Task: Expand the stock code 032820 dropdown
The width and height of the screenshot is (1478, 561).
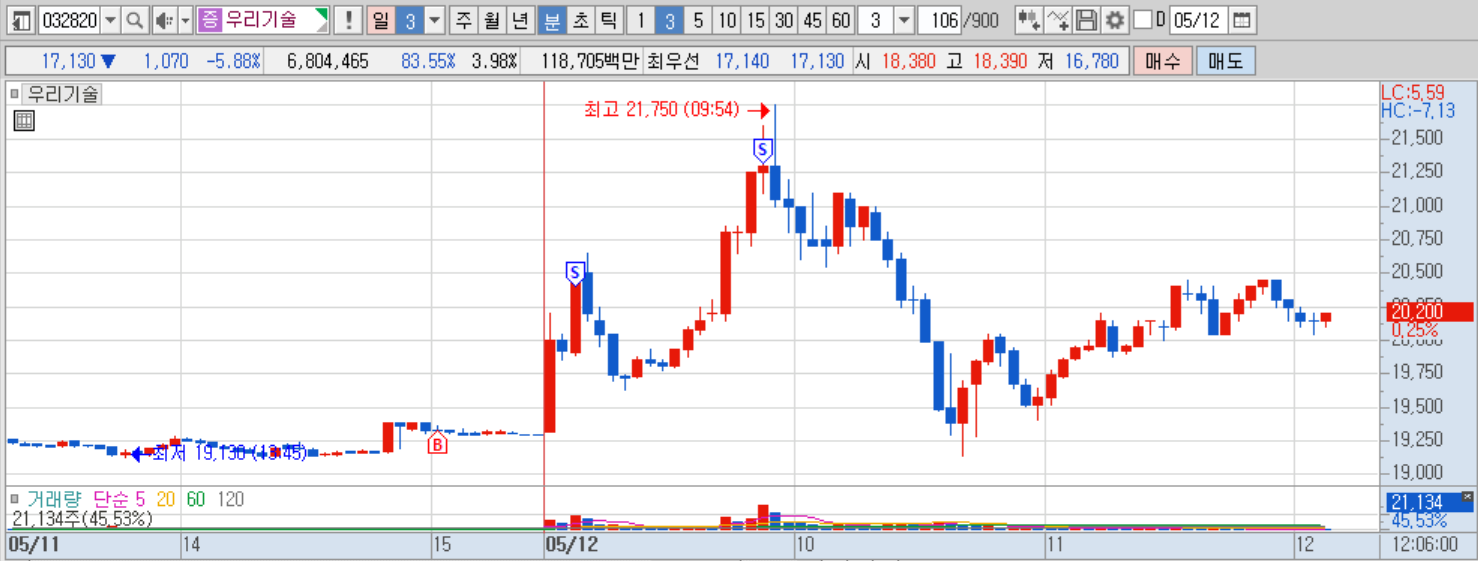Action: [x=110, y=20]
